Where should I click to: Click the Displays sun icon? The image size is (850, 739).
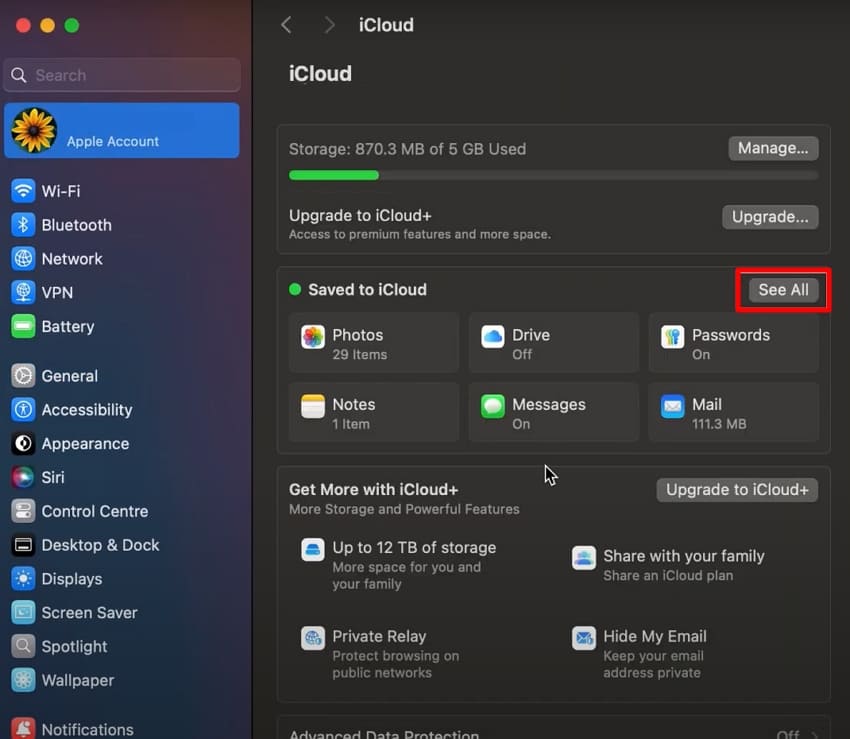23,579
